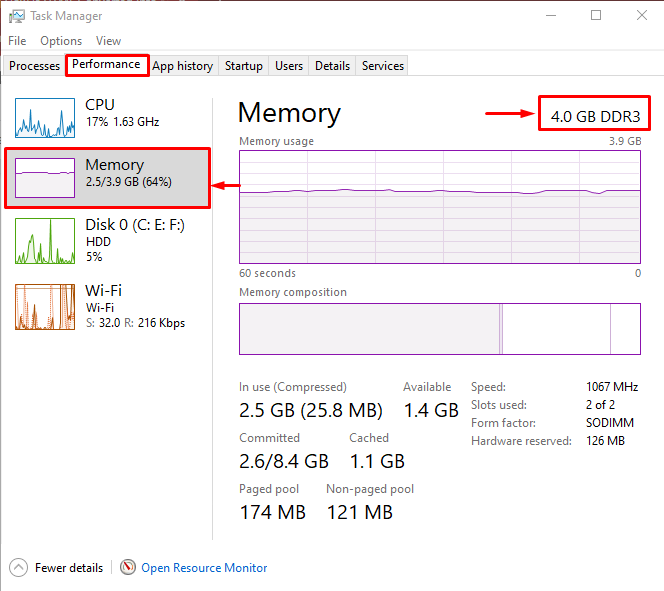Click the large Memory heading
664x591 pixels.
(289, 113)
